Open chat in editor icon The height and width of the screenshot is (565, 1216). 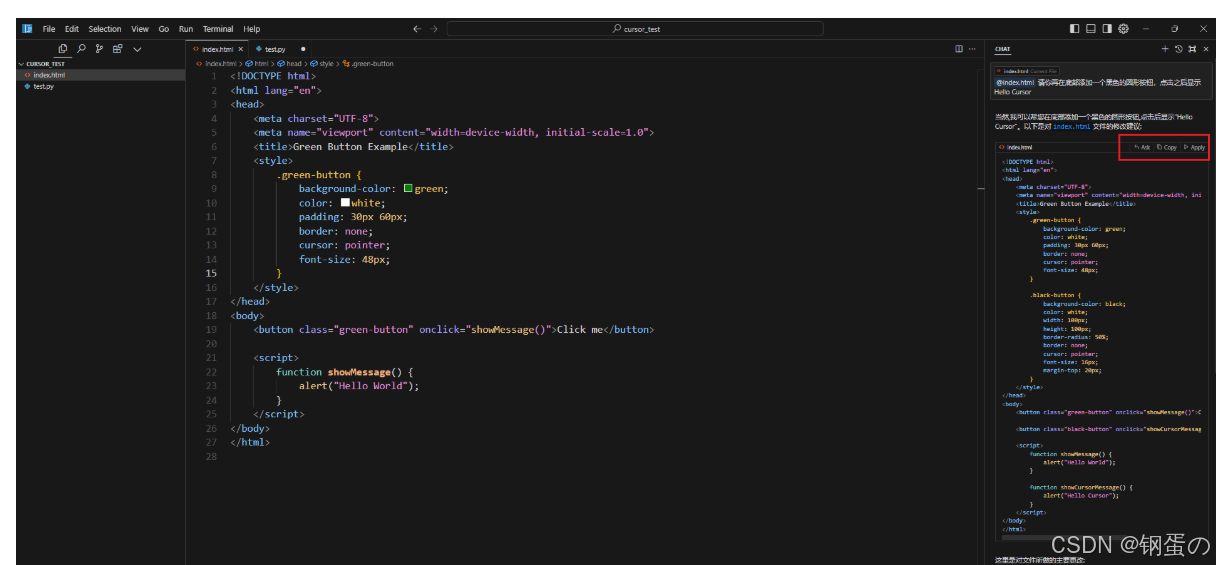click(x=1191, y=48)
